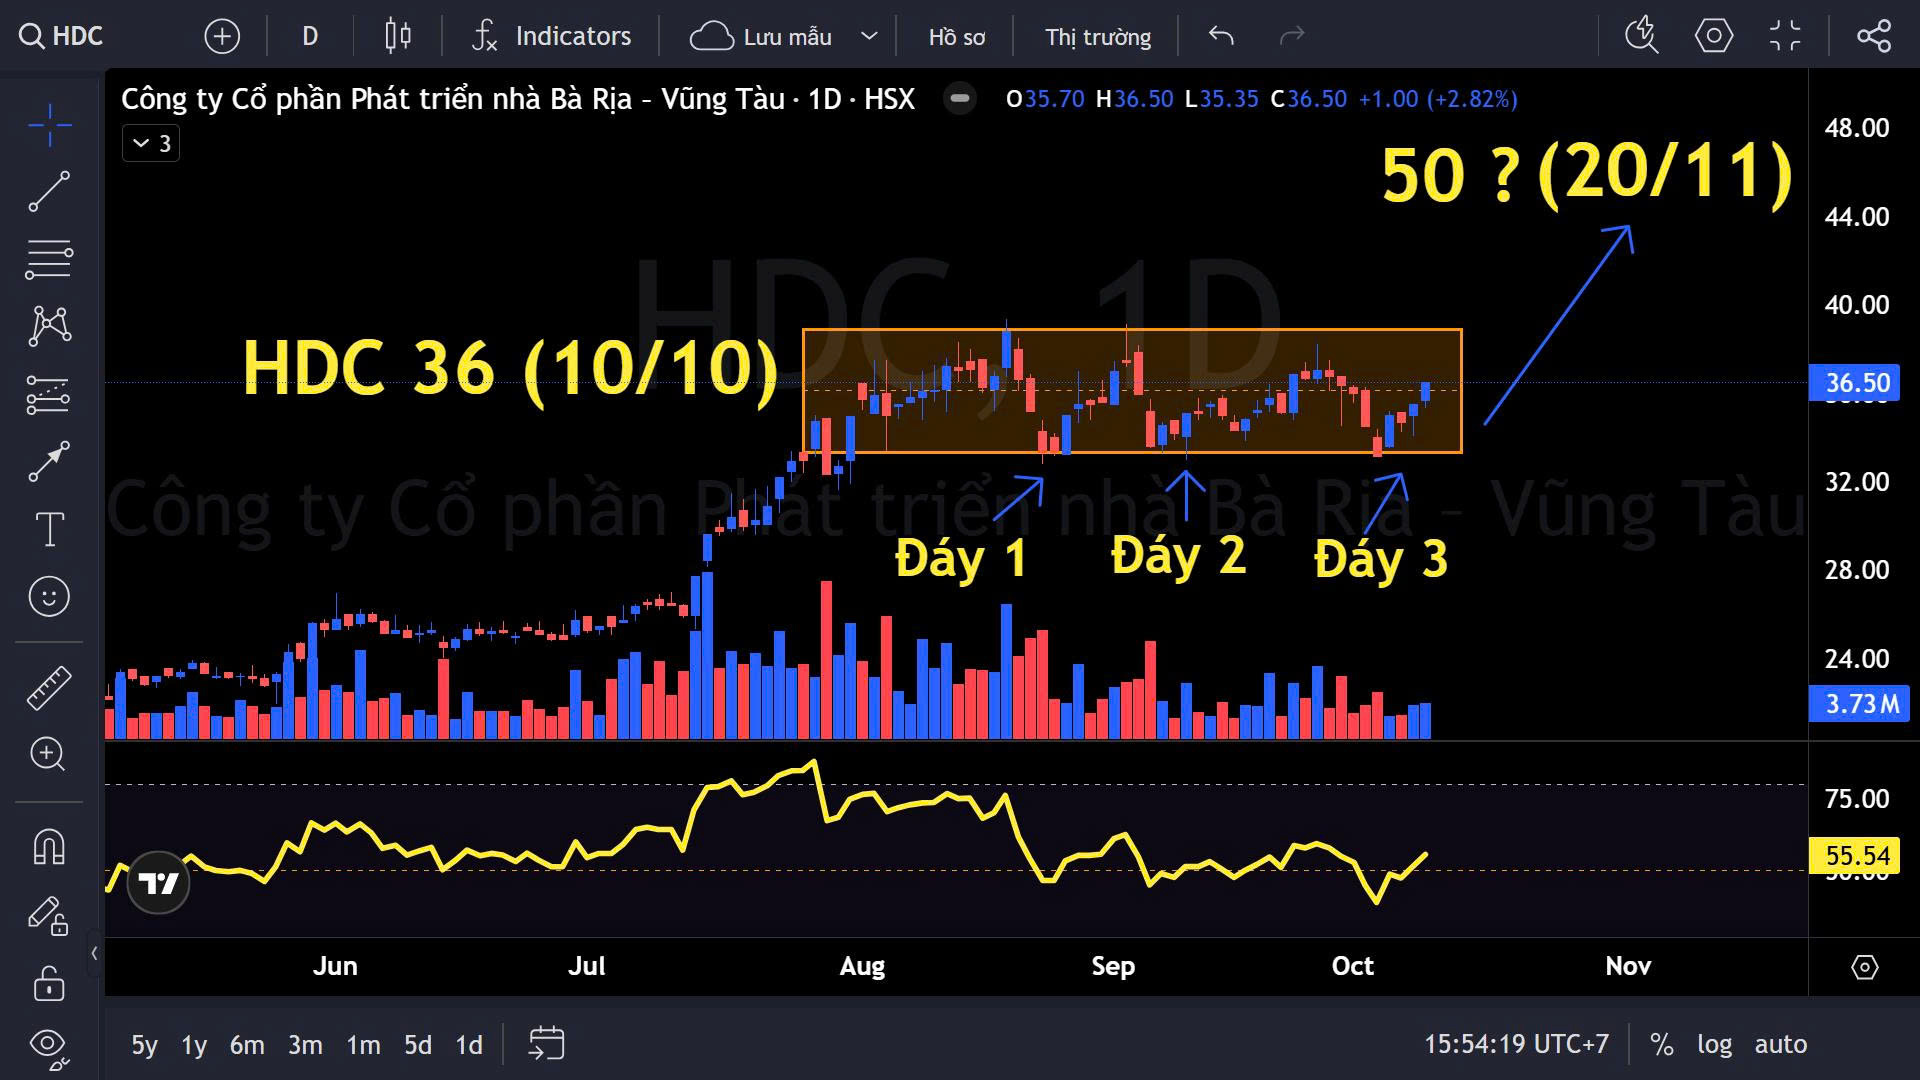Open the D timeframe interval selector

(x=310, y=37)
